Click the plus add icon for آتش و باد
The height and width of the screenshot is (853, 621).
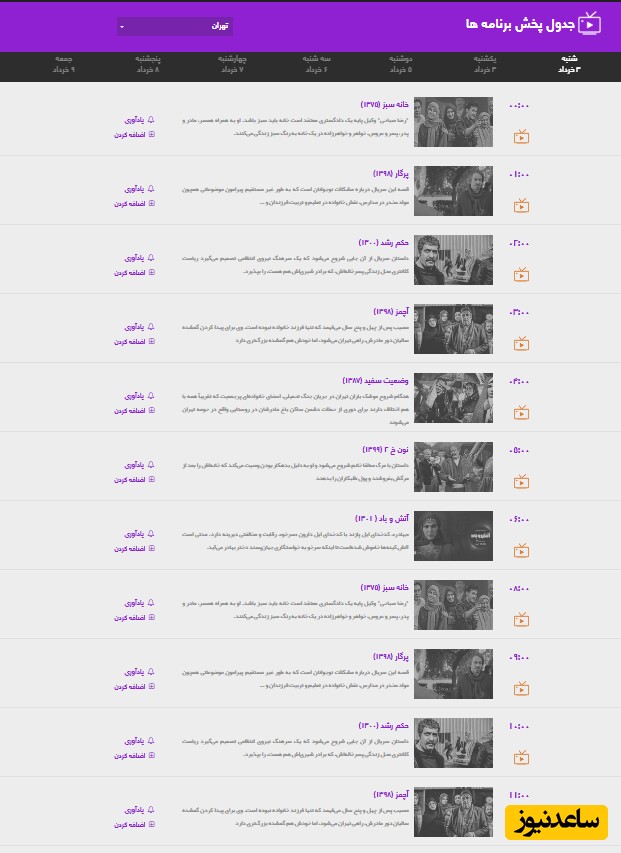tap(152, 548)
